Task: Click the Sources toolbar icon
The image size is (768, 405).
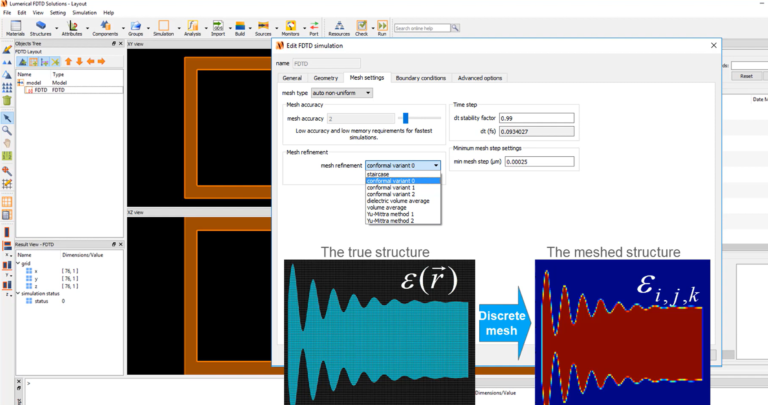Action: 263,28
